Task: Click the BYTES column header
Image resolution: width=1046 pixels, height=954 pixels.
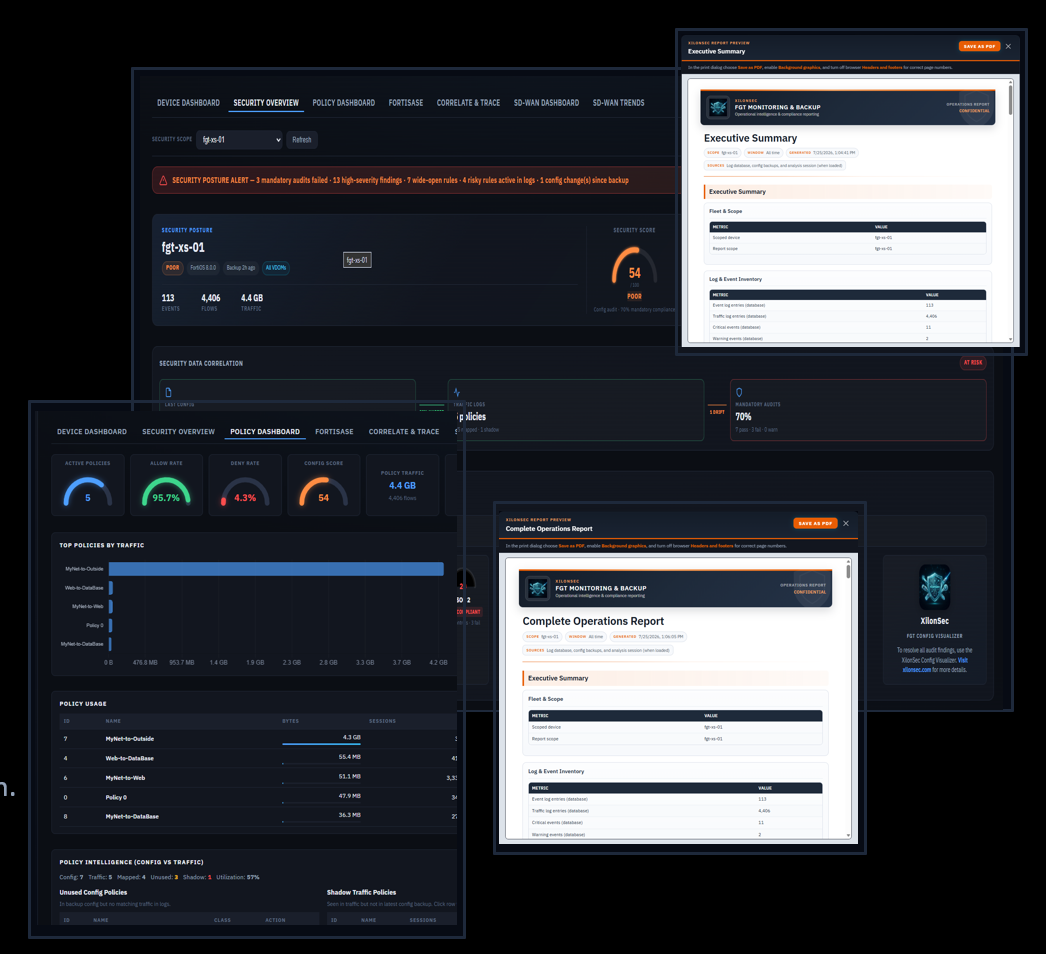Action: coord(290,721)
